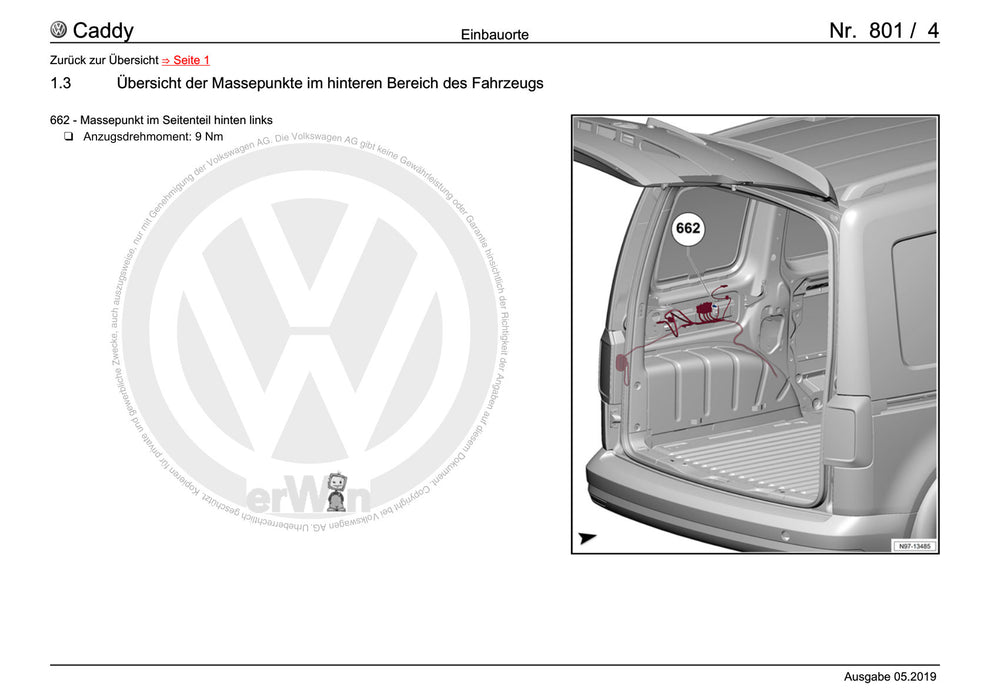The width and height of the screenshot is (990, 700).
Task: Click the VW logo beside Caddy
Action: tap(59, 30)
